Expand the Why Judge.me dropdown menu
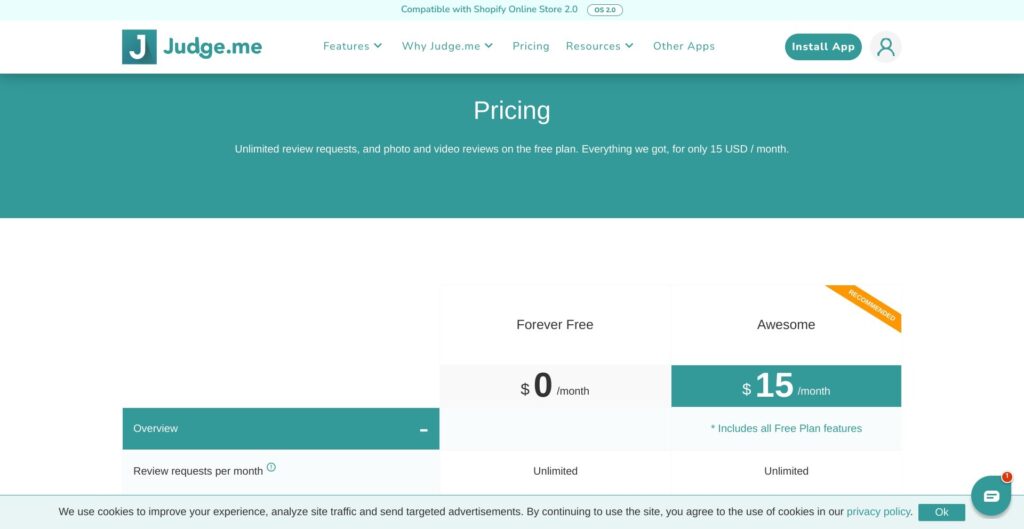This screenshot has width=1024, height=529. [x=447, y=46]
